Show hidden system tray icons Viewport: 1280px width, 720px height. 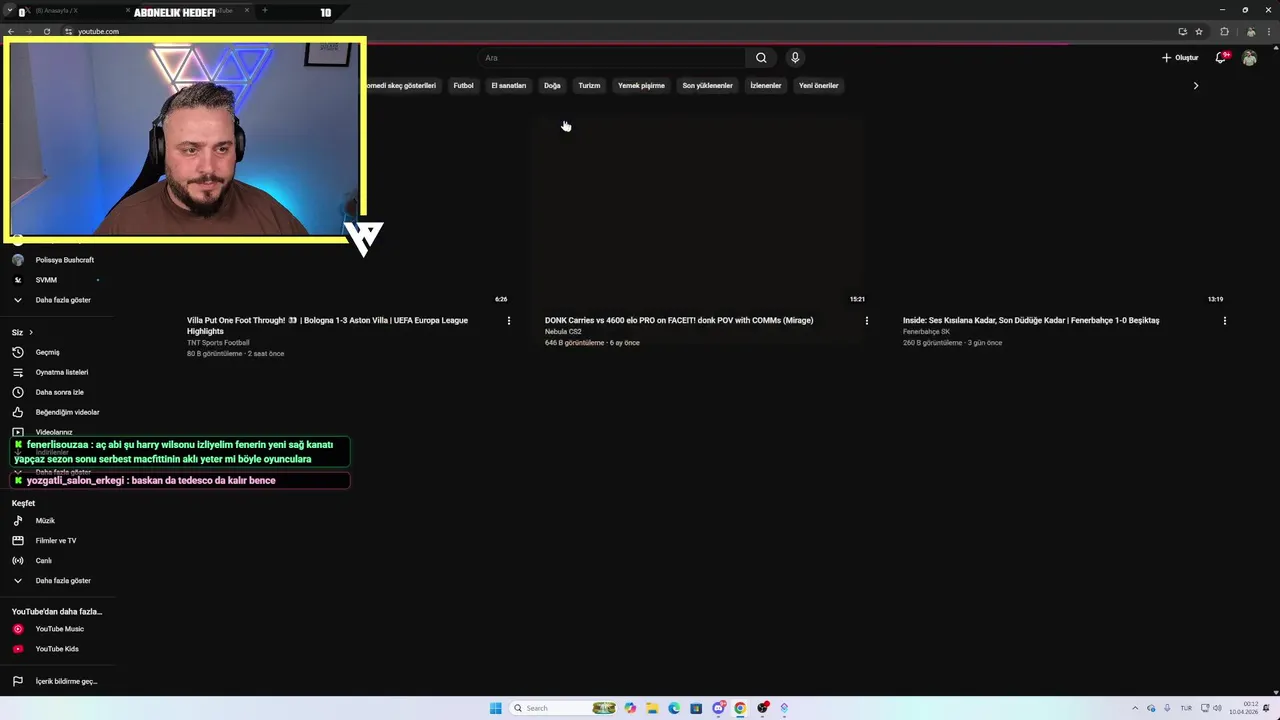point(1134,708)
